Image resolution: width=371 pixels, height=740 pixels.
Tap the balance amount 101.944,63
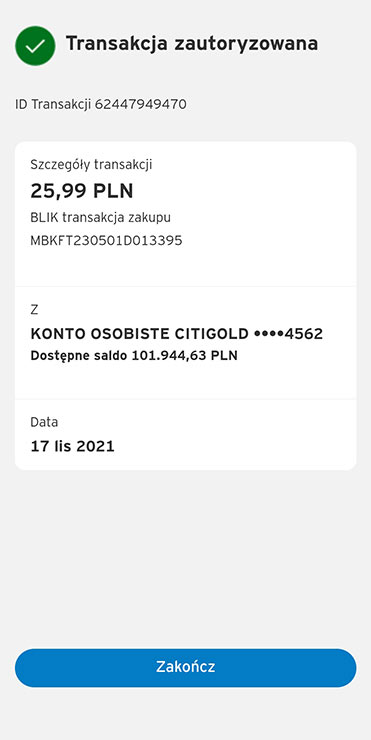[169, 356]
